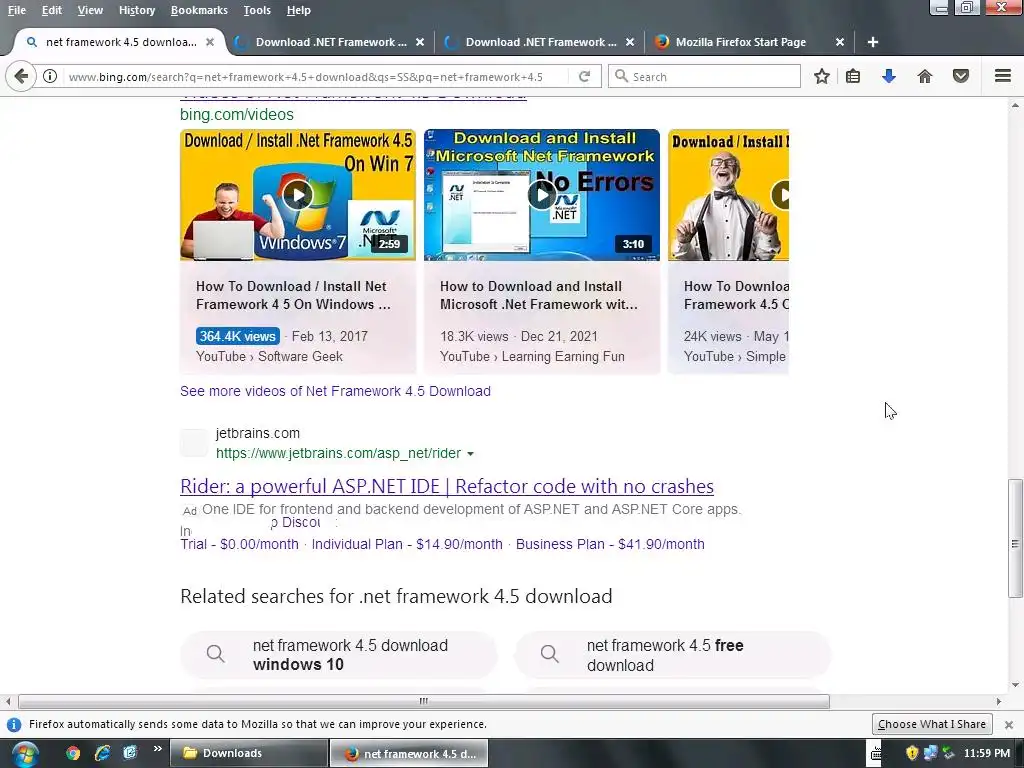Show bookmarks list icon in toolbar
Viewport: 1024px width, 768px height.
853,76
